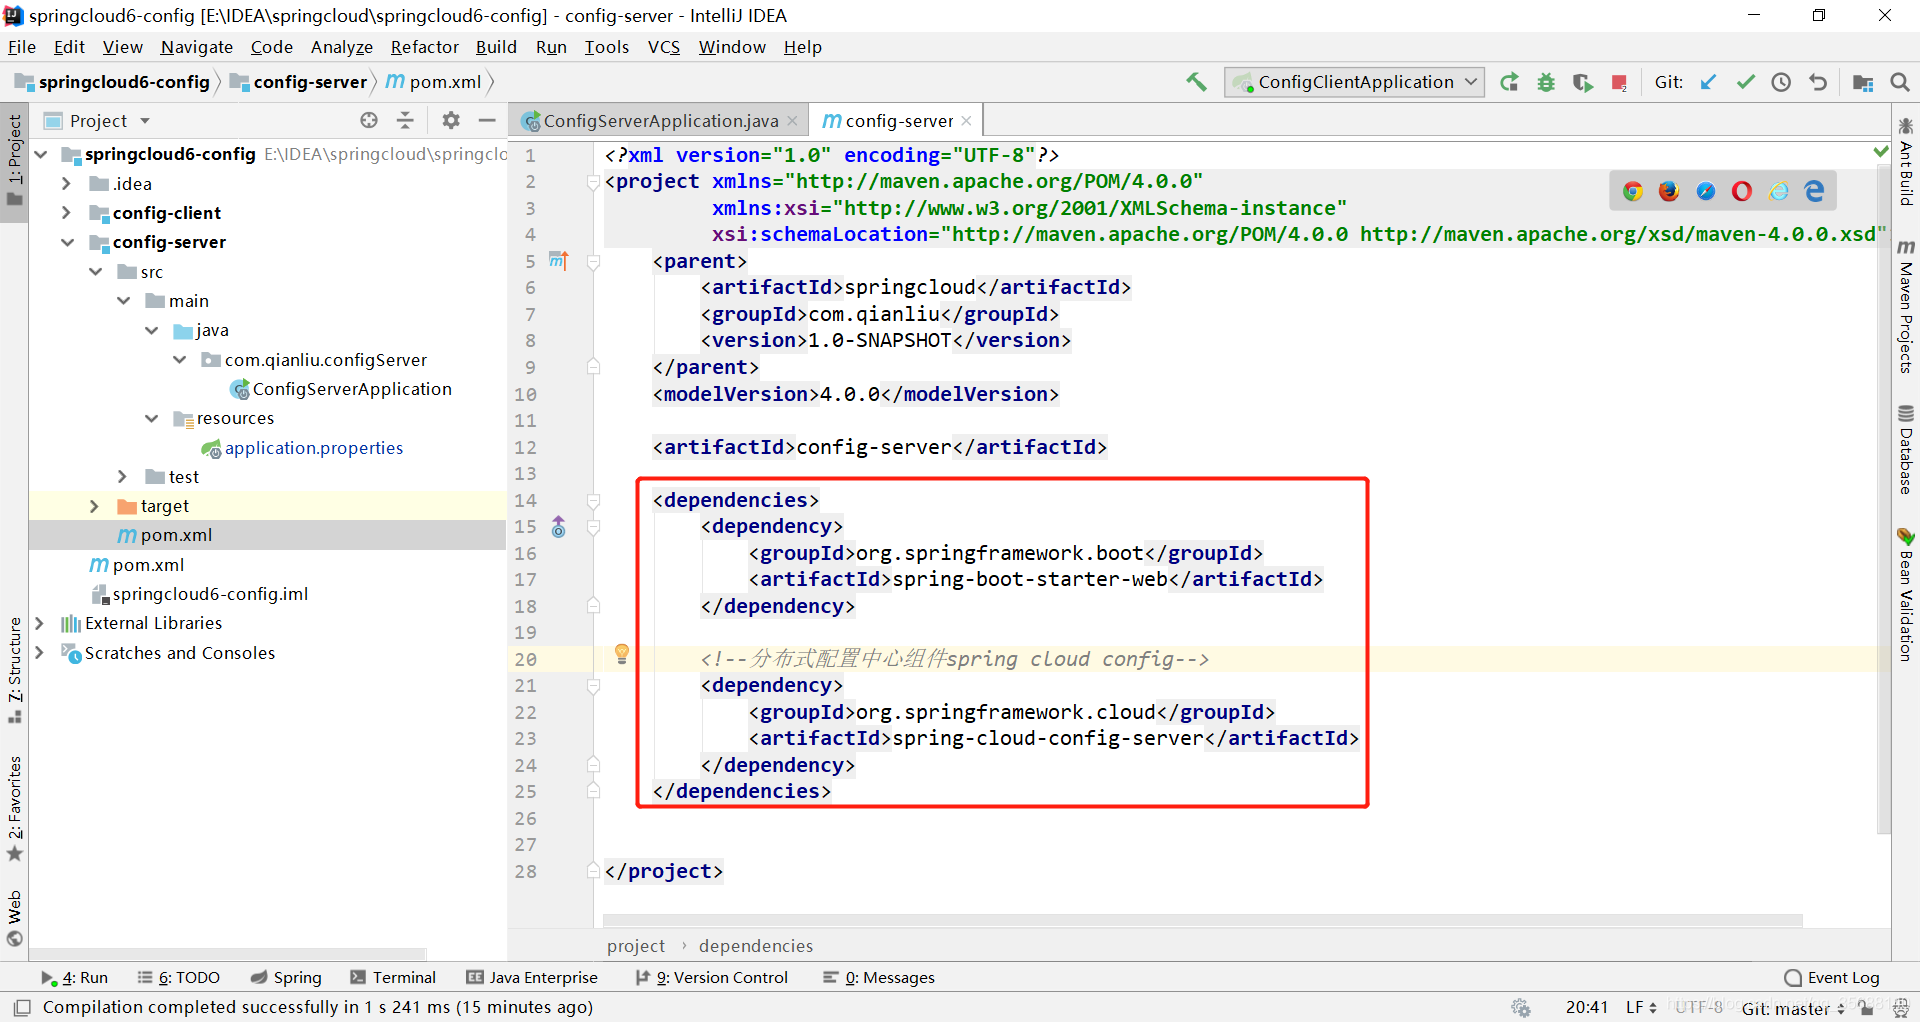Open pom preview in Internet Explorer icon
The width and height of the screenshot is (1920, 1022).
point(1779,191)
